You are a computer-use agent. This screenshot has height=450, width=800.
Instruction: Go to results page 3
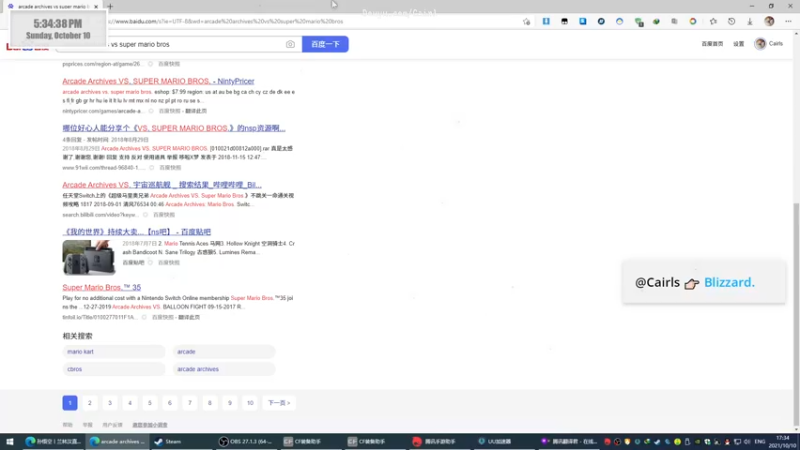(x=110, y=403)
